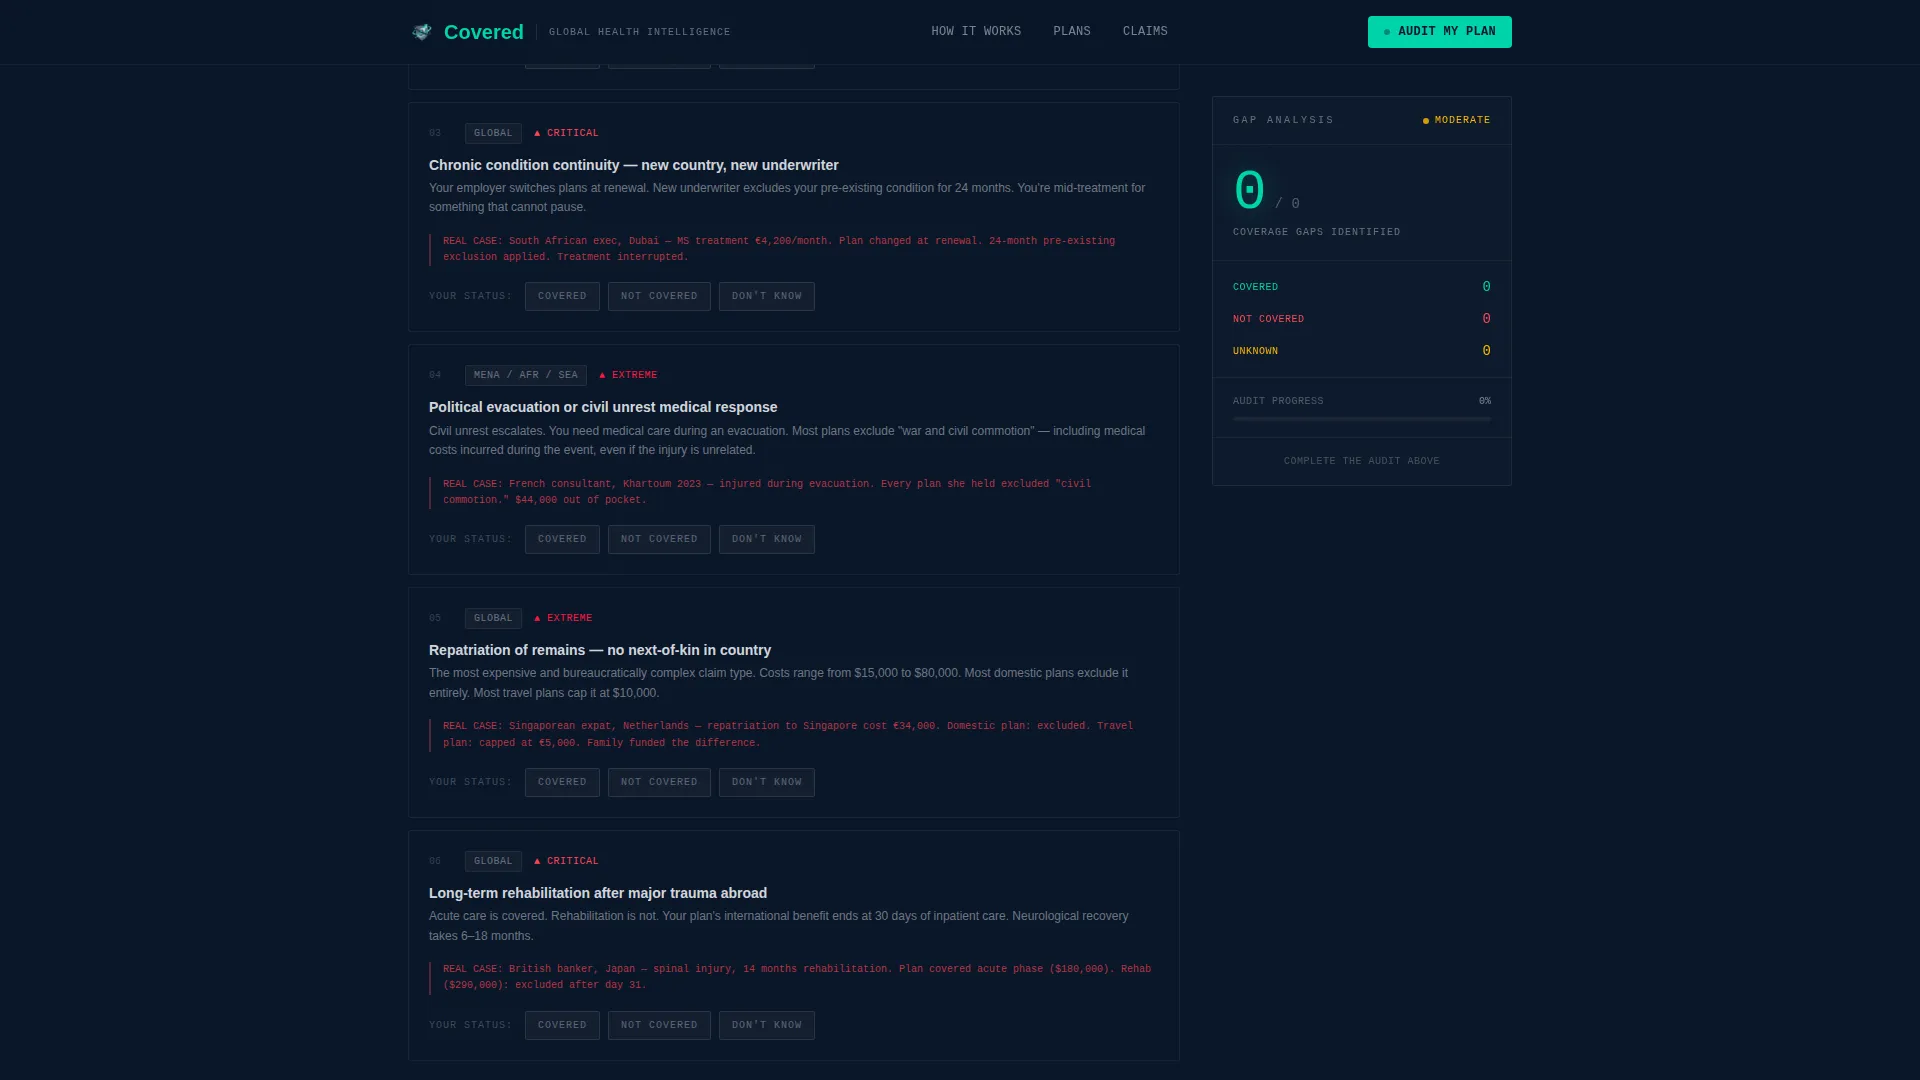Mark Political evacuation scenario as Not Covered
This screenshot has width=1920, height=1080.
tap(659, 539)
